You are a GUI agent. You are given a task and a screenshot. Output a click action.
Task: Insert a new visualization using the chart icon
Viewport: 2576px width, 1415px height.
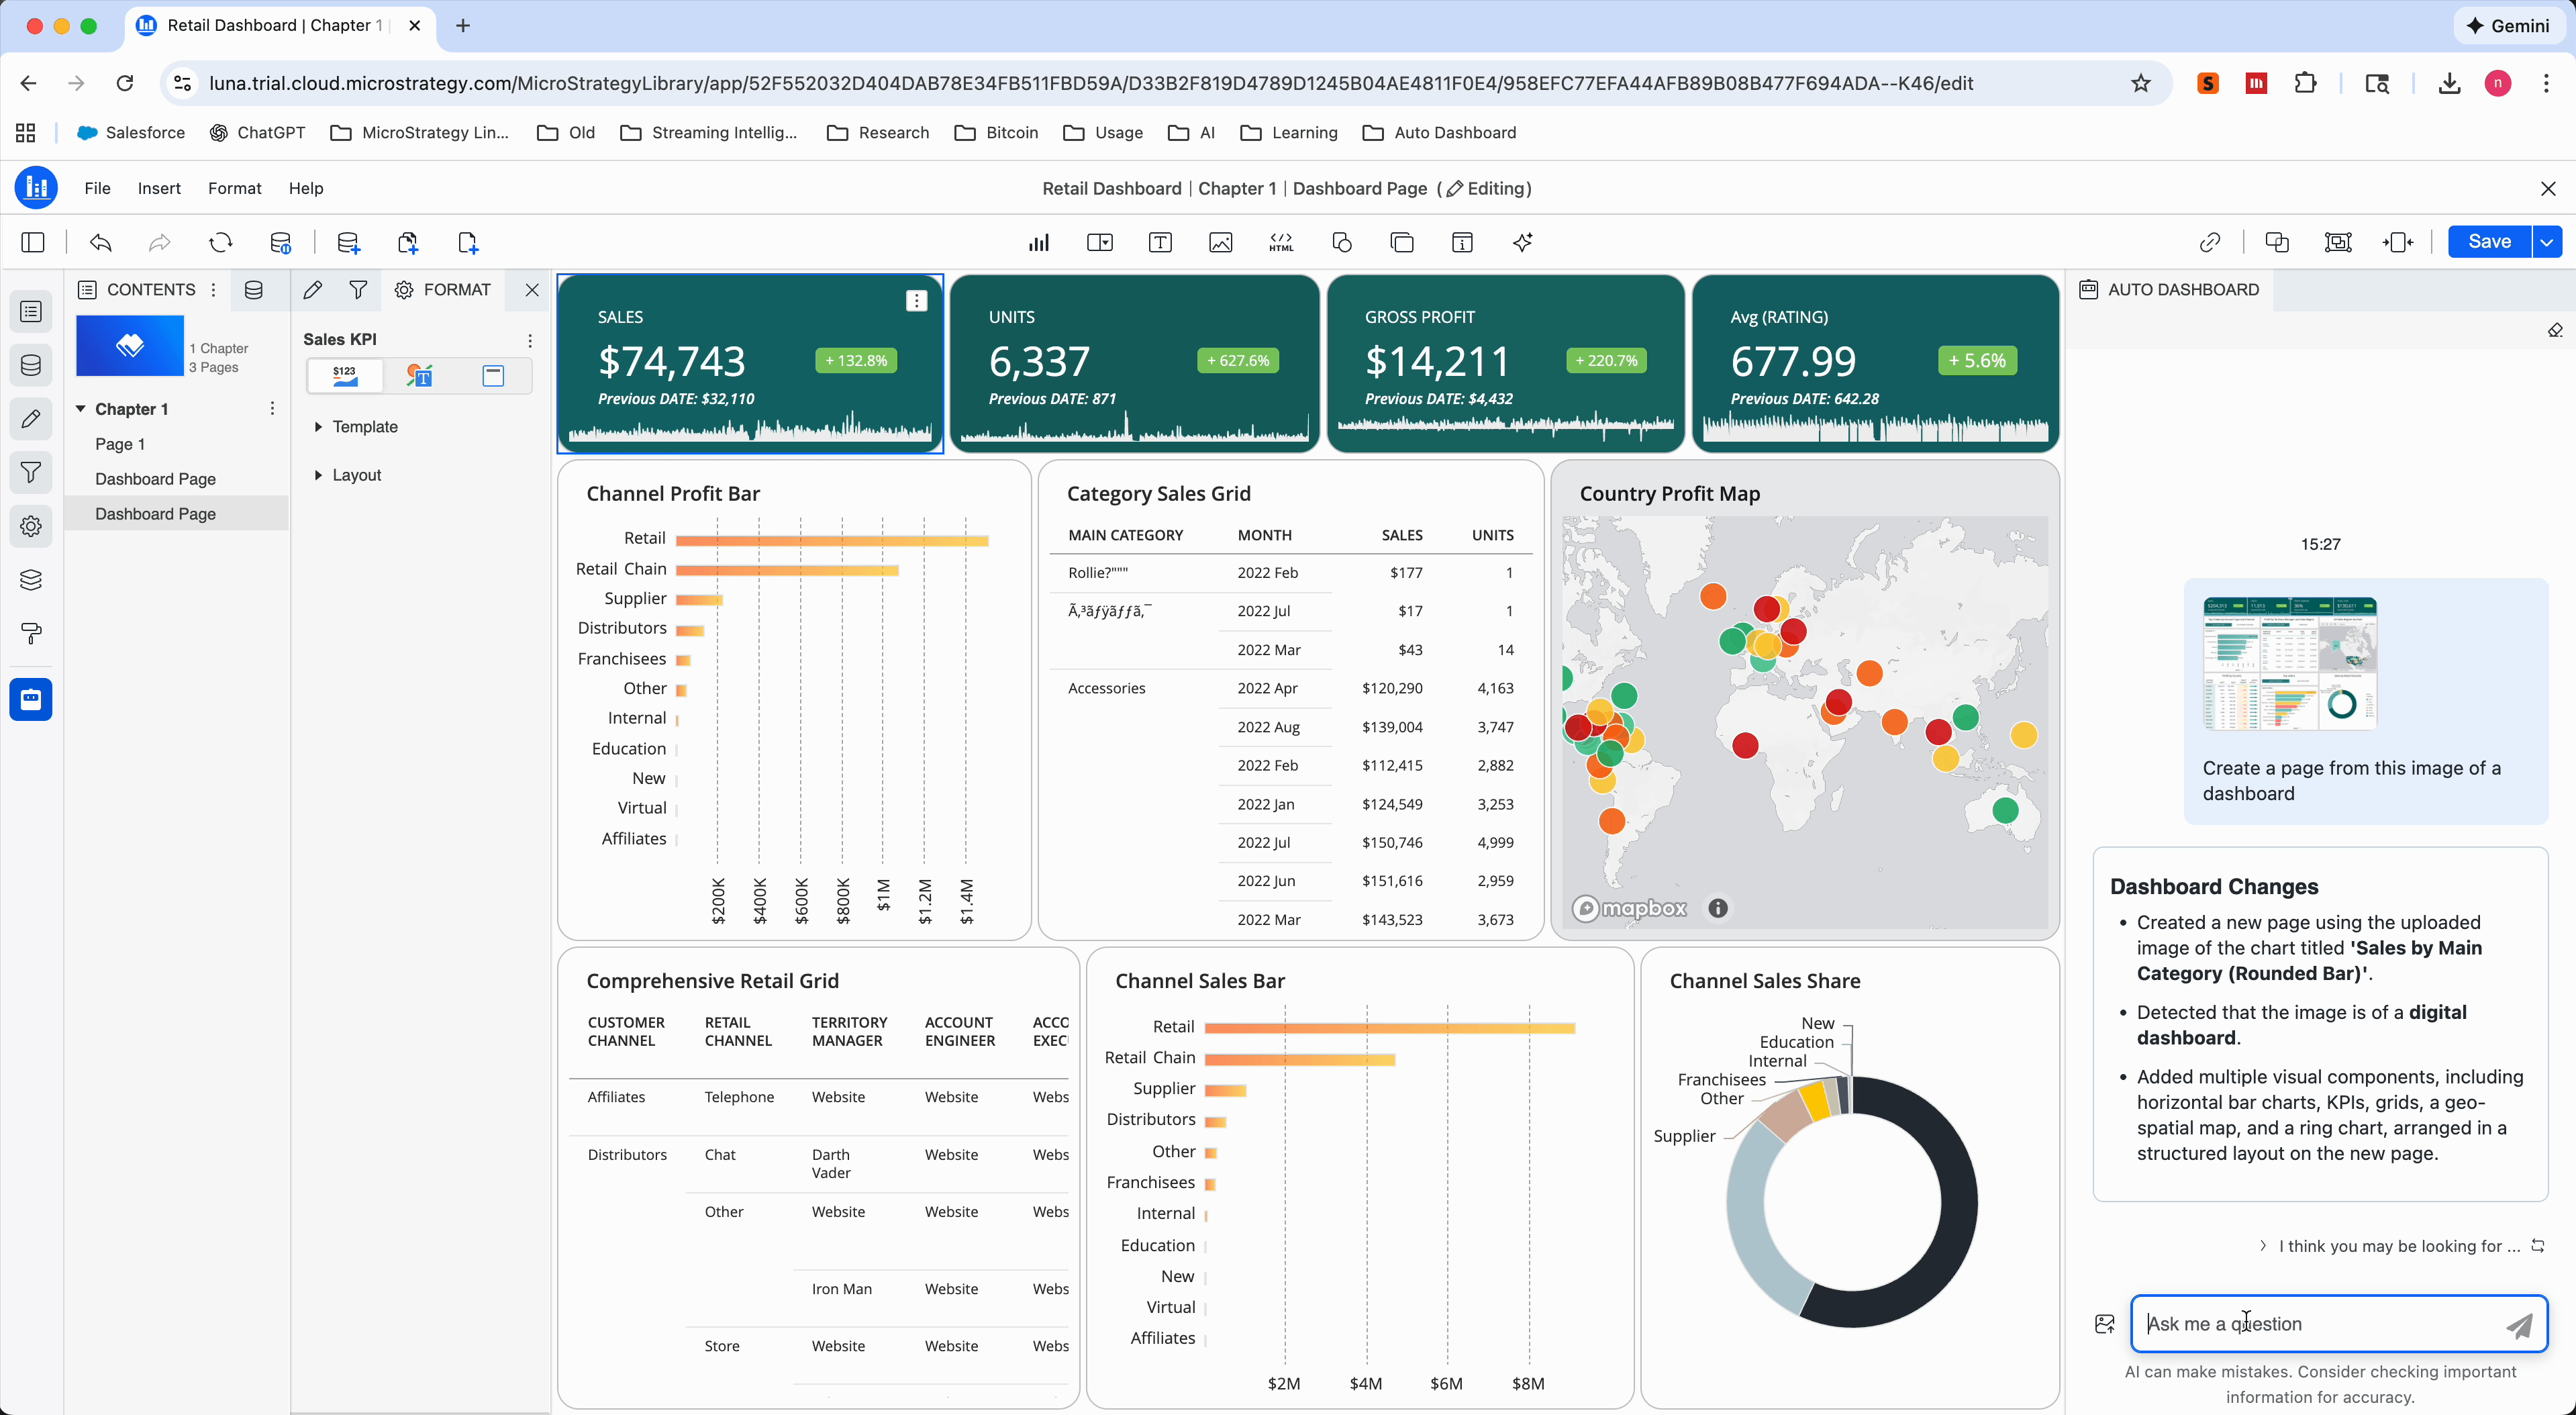click(1038, 242)
